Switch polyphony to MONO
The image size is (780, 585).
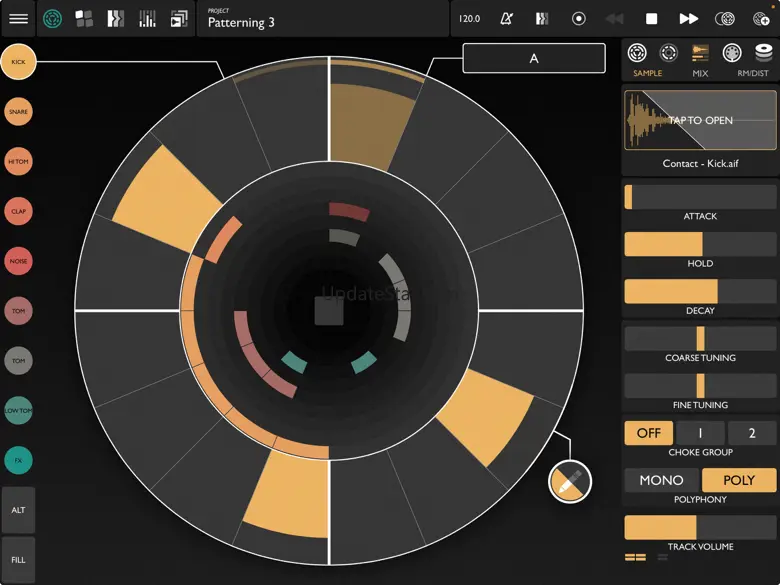[x=661, y=480]
